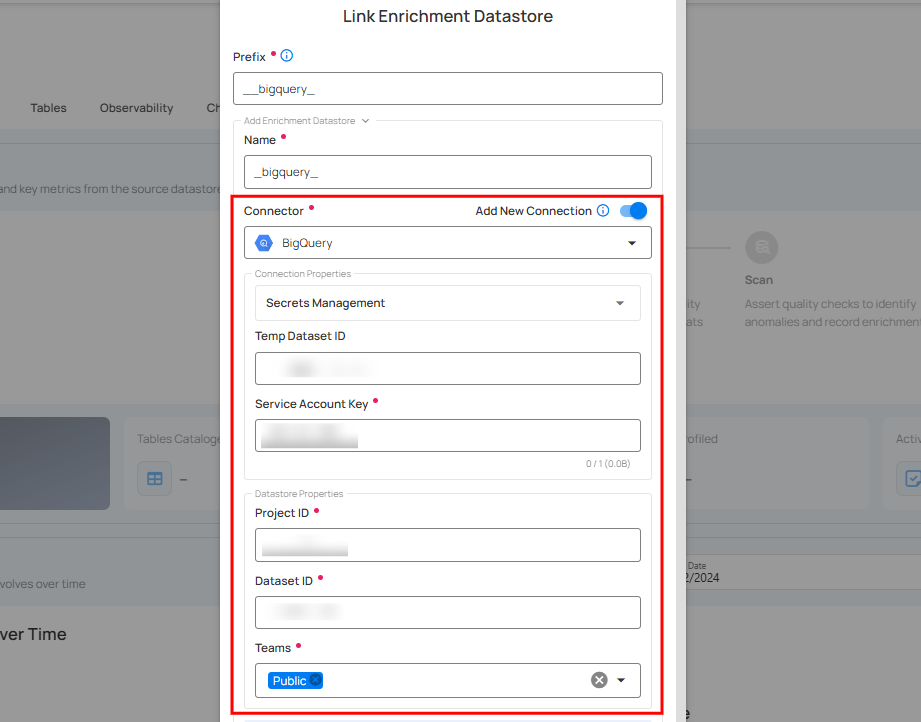
Task: Disable the Add New Connection toggle
Action: [x=633, y=211]
